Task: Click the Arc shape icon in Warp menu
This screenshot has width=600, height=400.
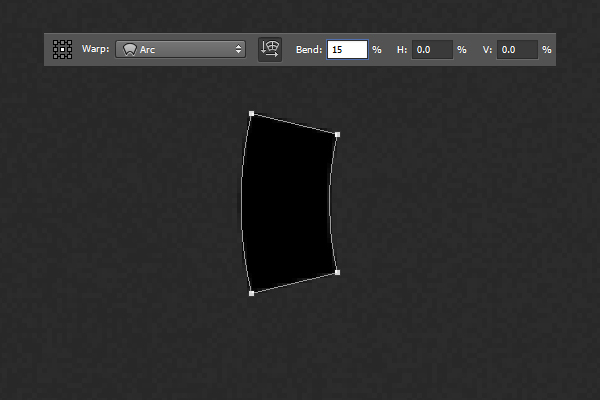Action: [129, 49]
